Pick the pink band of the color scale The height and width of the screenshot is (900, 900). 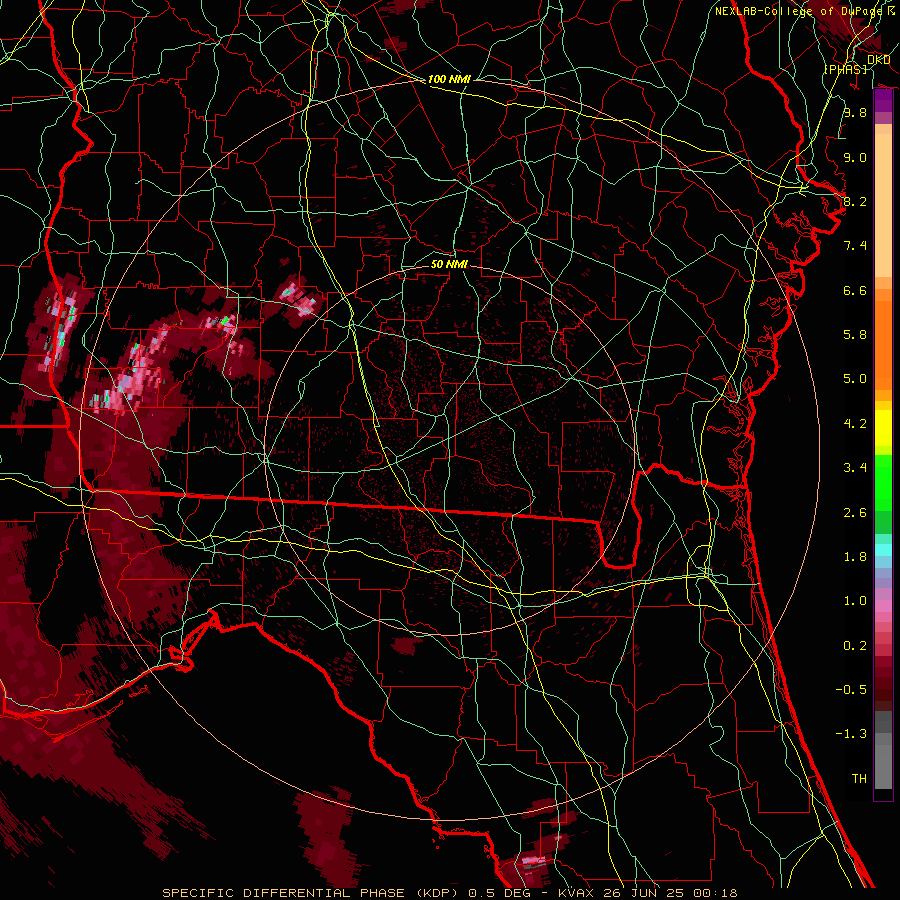883,606
